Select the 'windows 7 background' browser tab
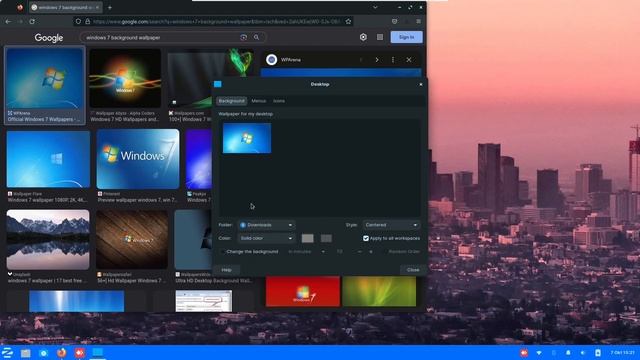This screenshot has width=640, height=360. tap(65, 7)
